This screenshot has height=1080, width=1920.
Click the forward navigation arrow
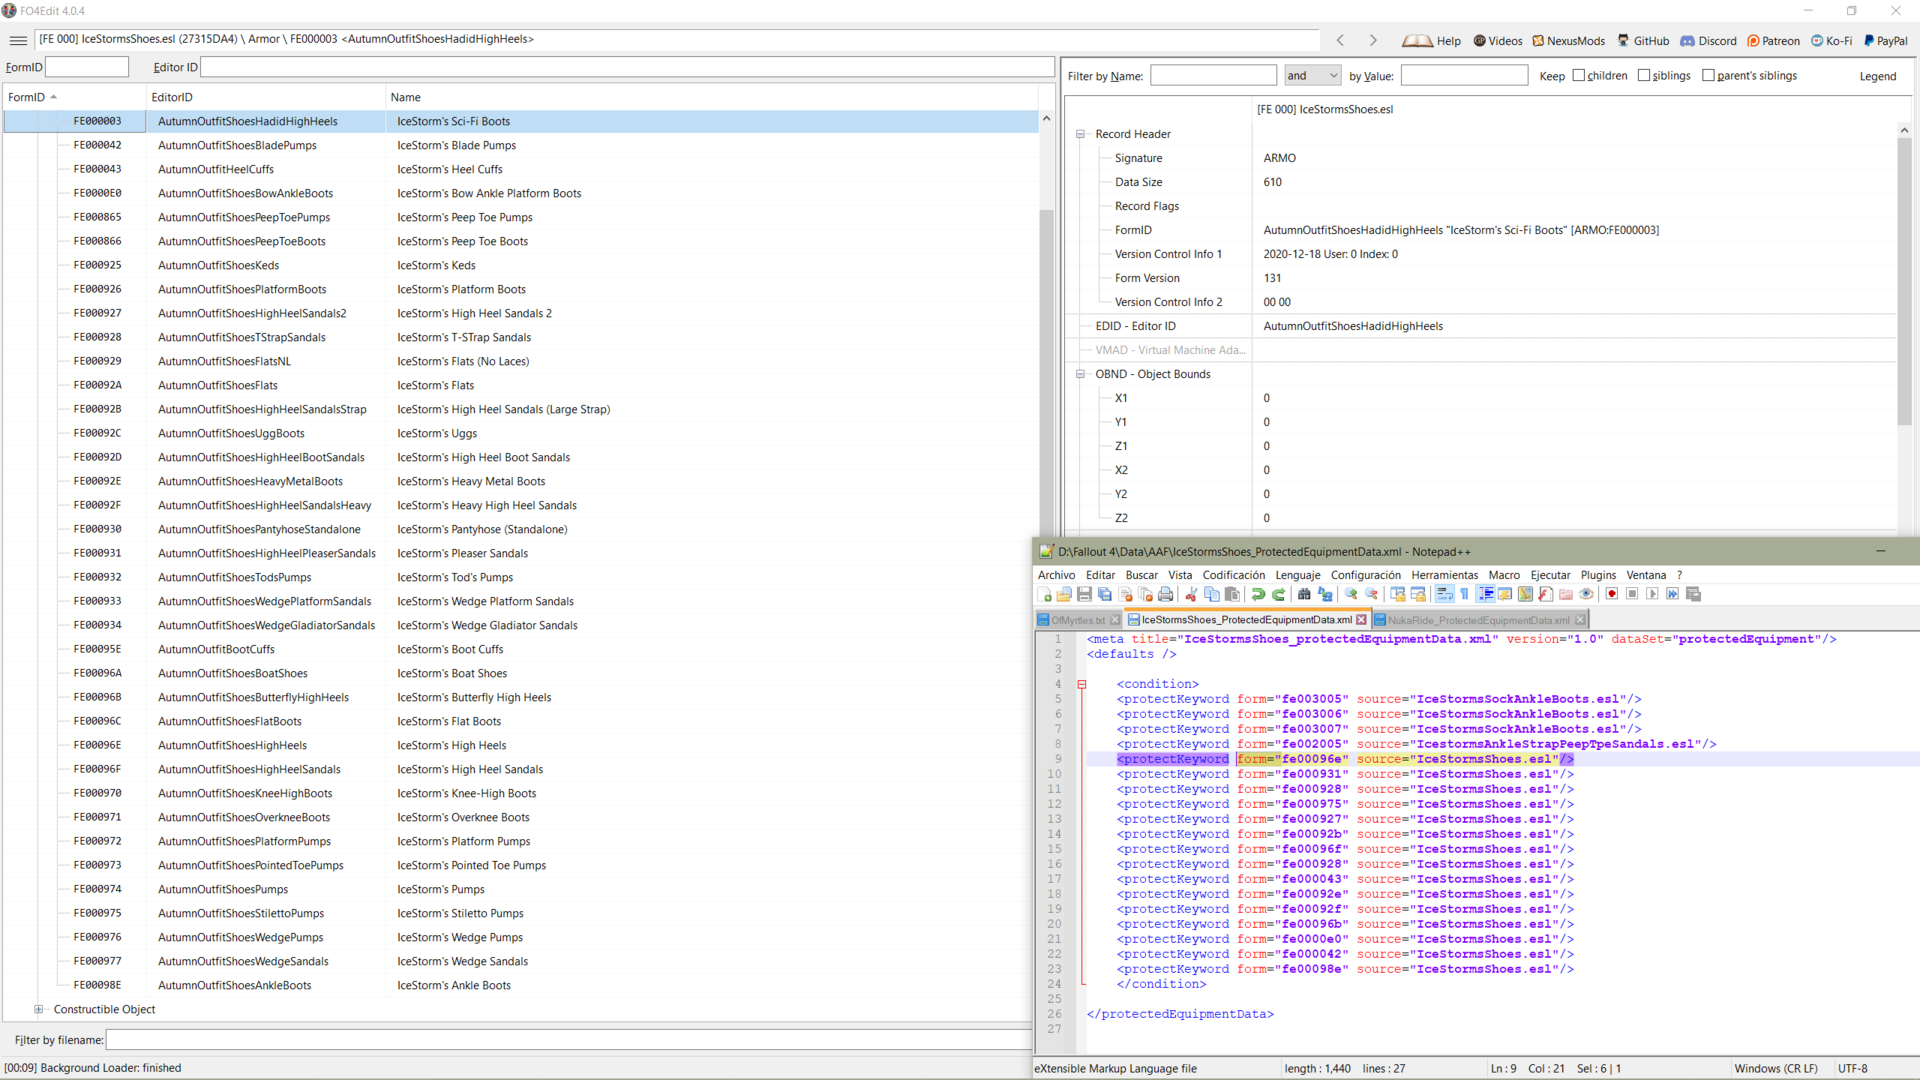tap(1373, 40)
